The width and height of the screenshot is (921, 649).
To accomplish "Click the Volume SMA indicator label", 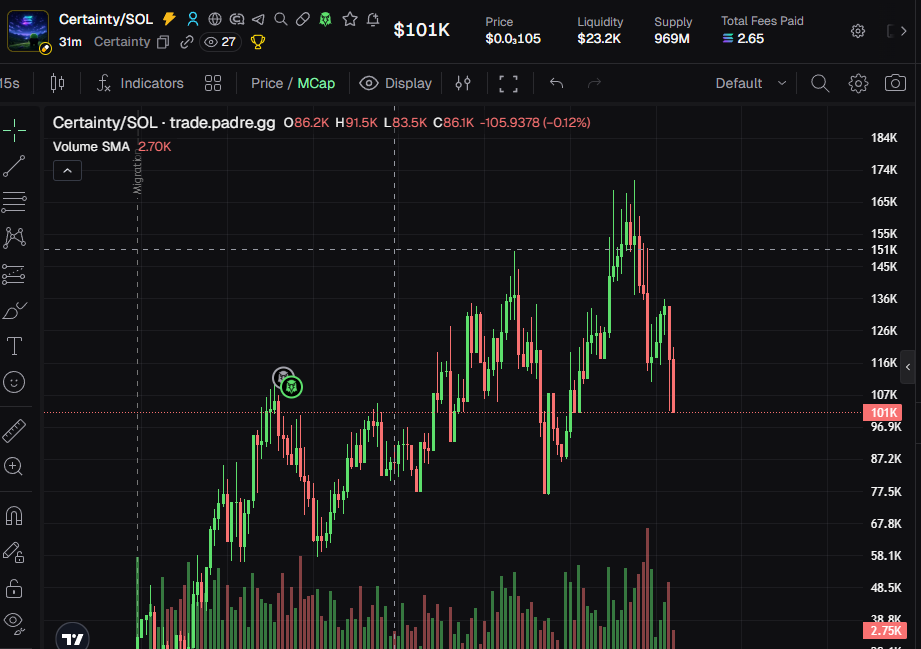I will point(91,147).
